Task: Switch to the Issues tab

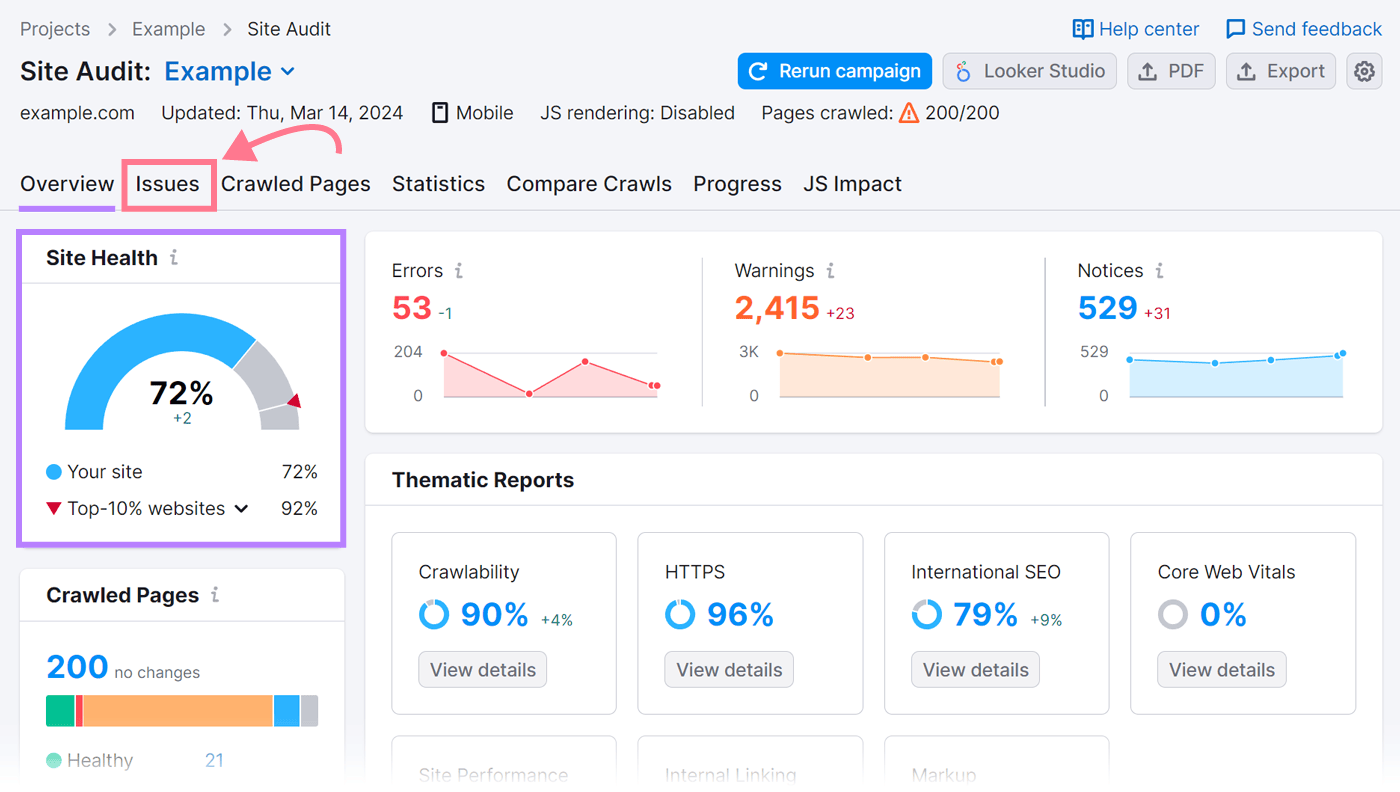Action: (168, 184)
